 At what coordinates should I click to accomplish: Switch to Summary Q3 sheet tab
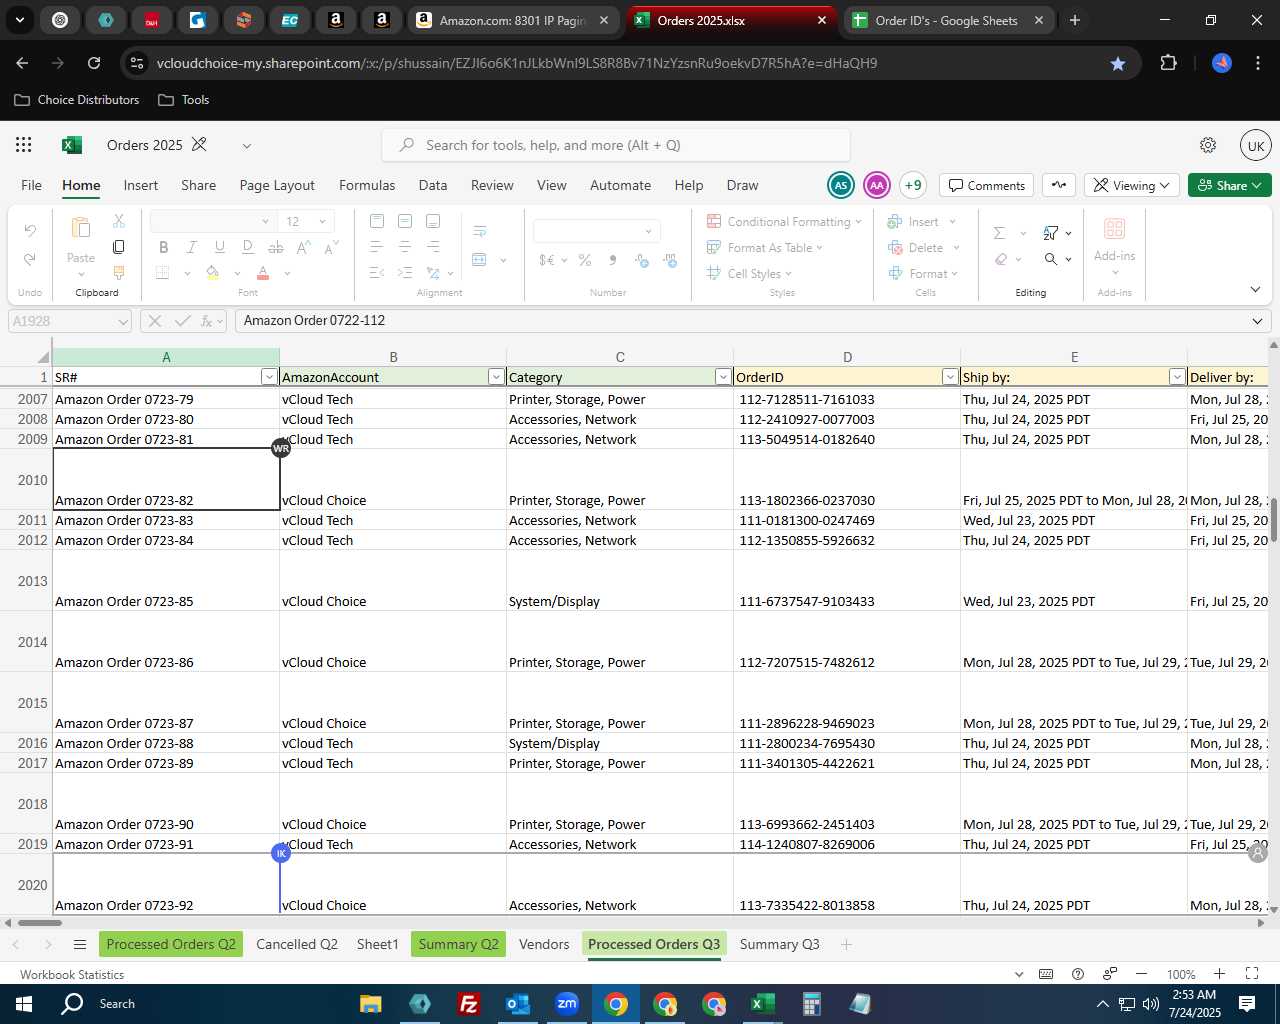click(x=779, y=944)
